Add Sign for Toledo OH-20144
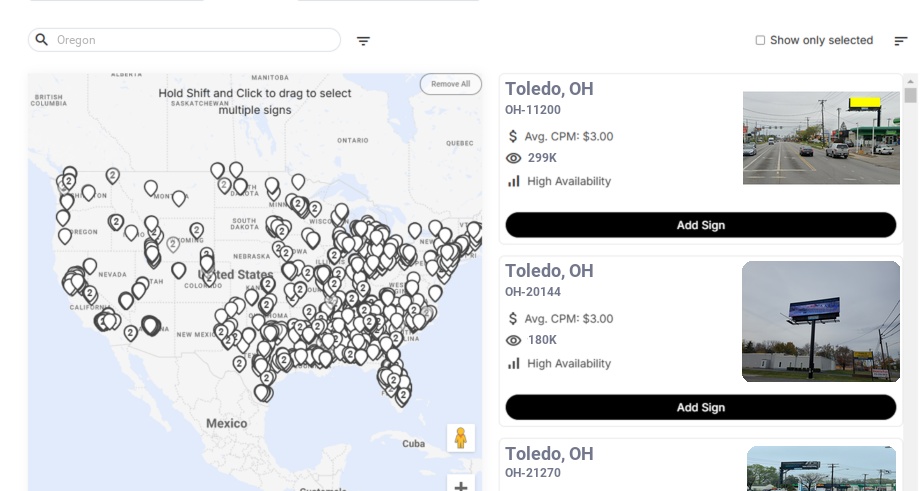 coord(700,407)
